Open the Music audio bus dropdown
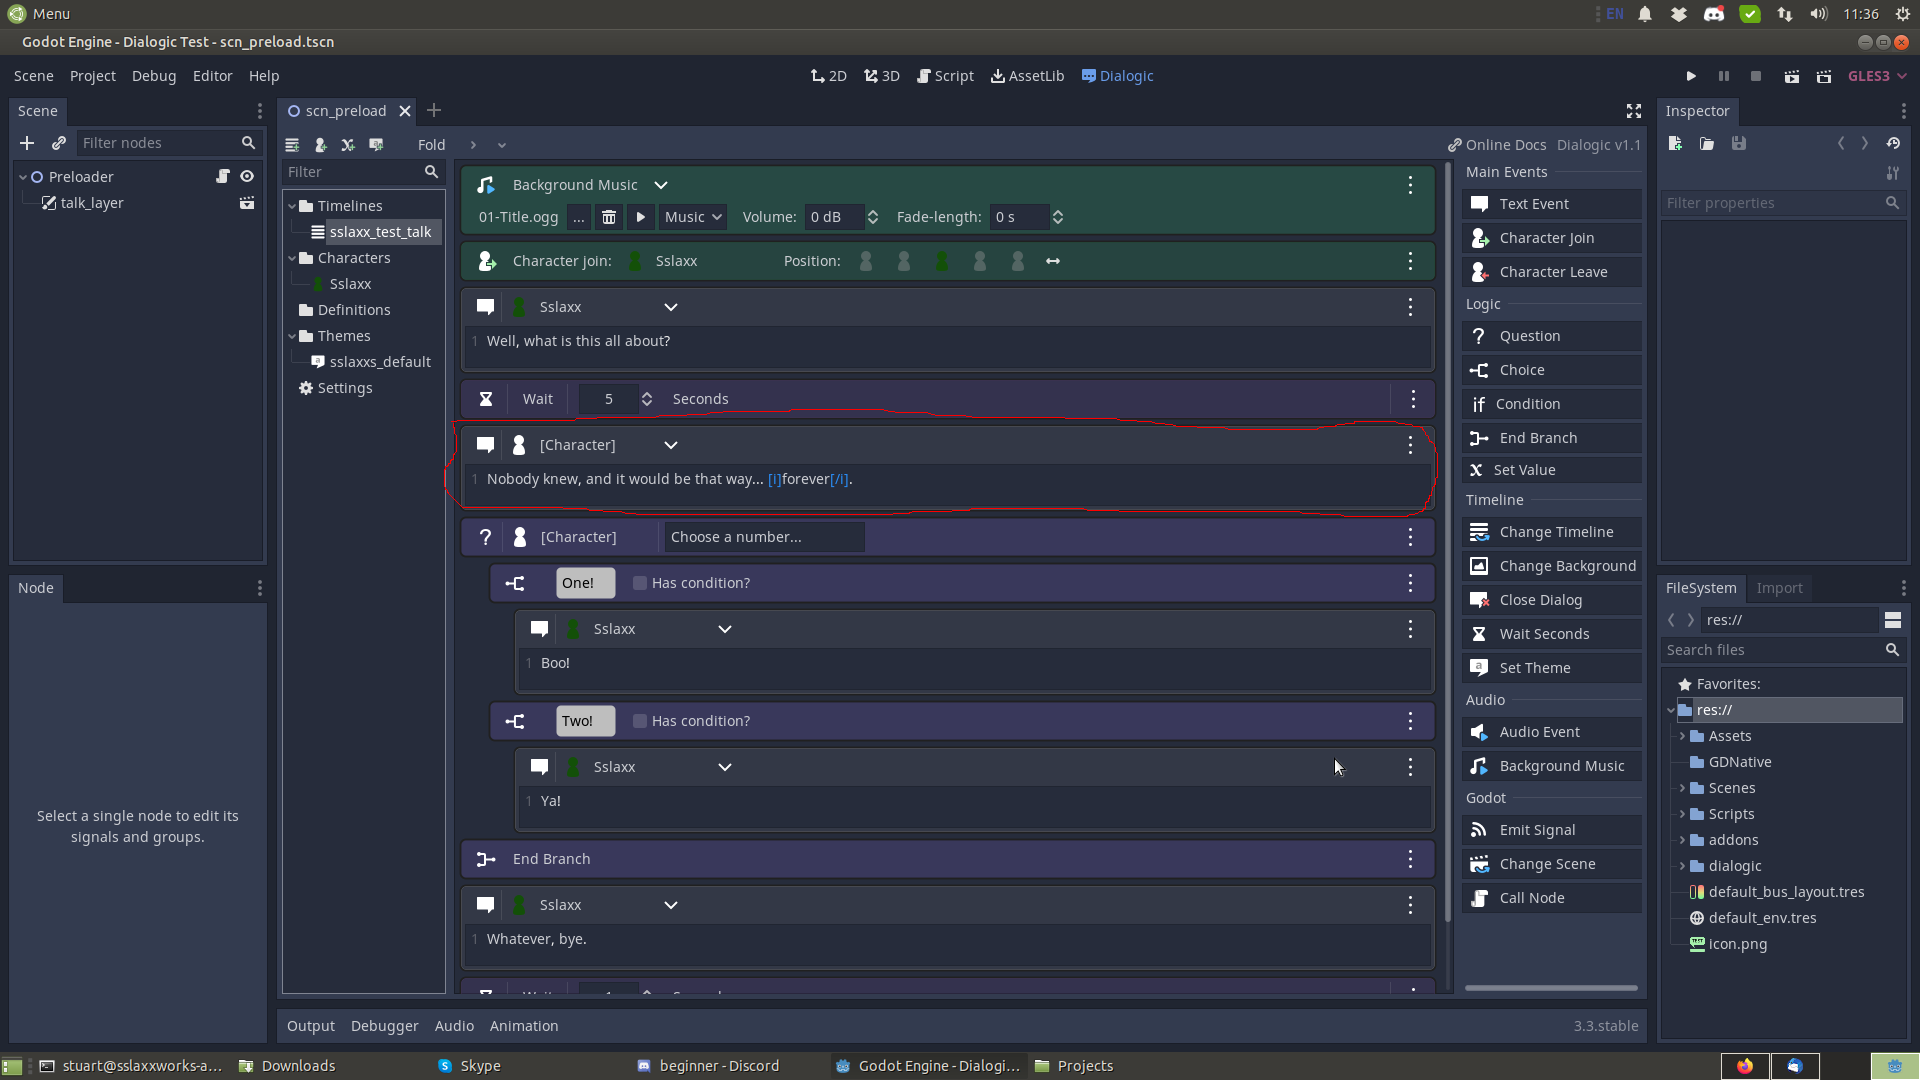This screenshot has width=1920, height=1080. [x=692, y=217]
